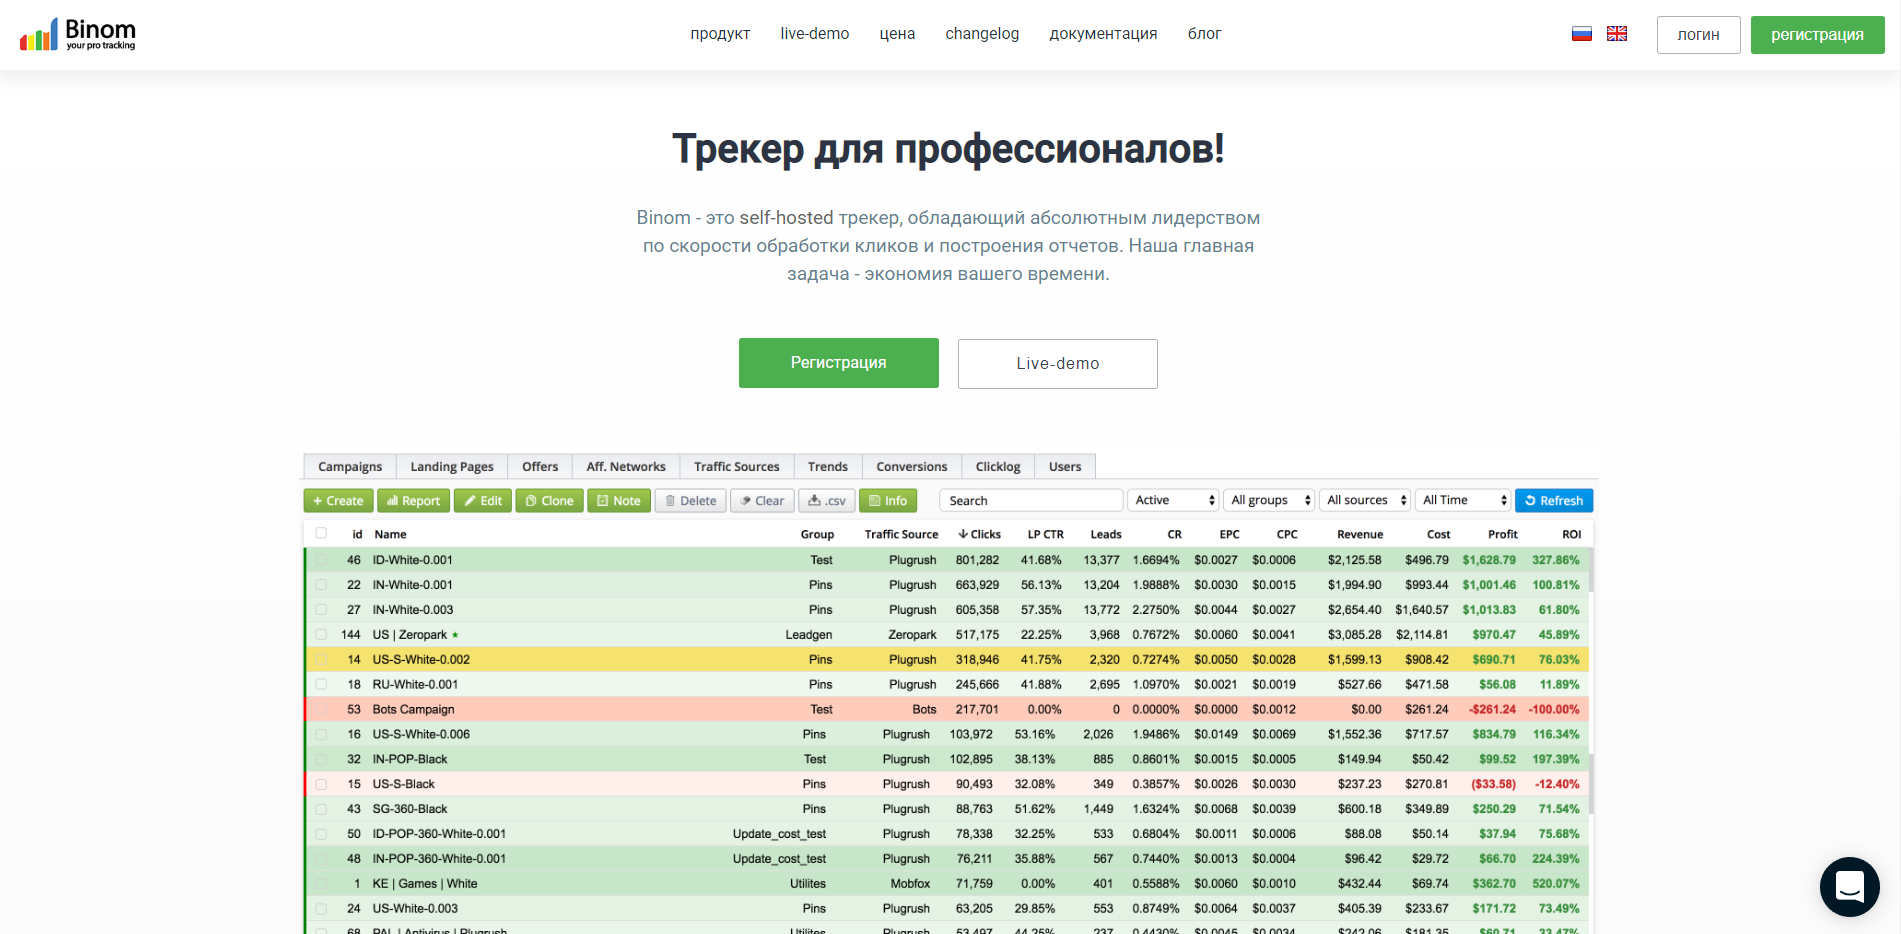Select the Bots Campaign row name
Screen dimensions: 1901x934
click(x=413, y=710)
